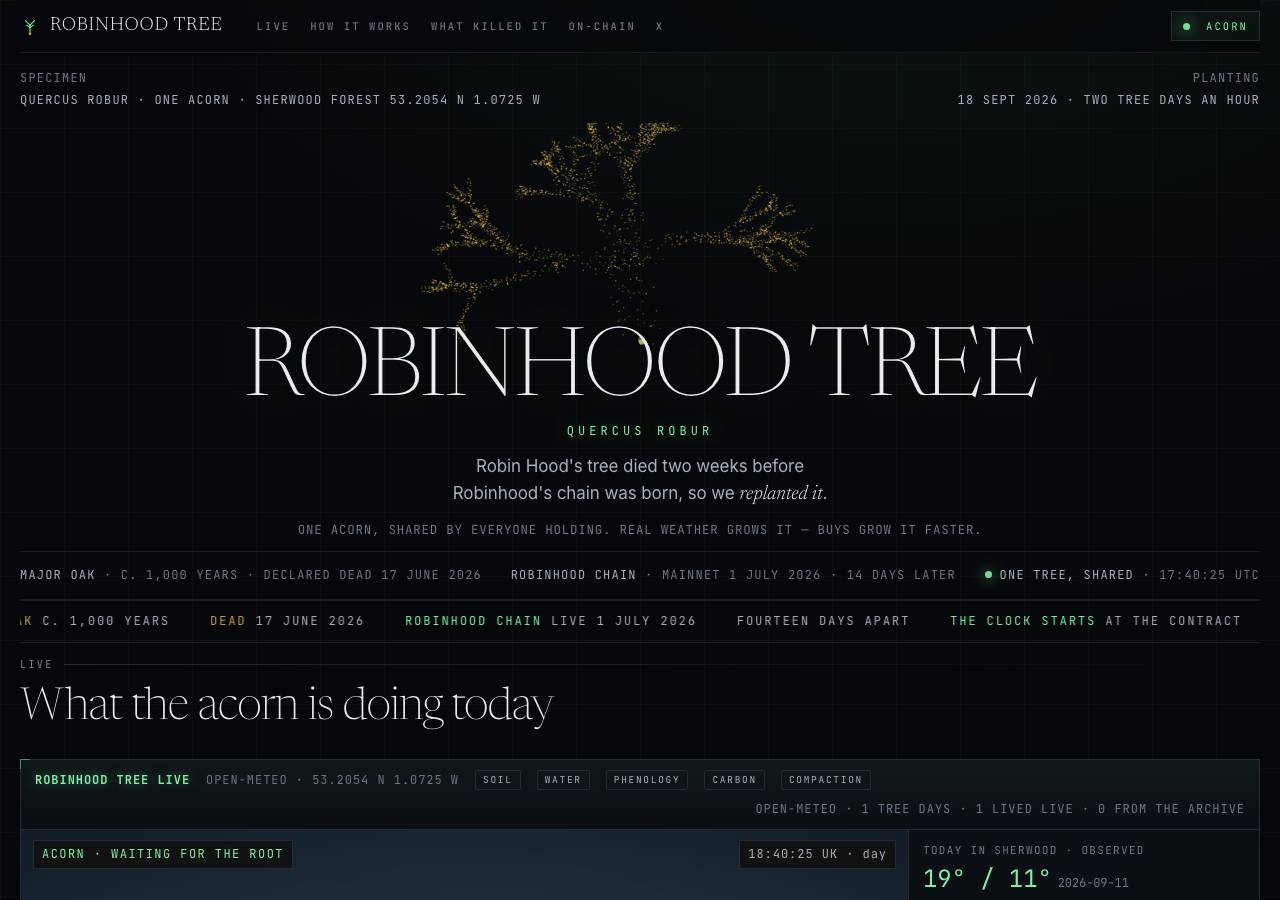Click the green dot in Acorn button

[1186, 26]
